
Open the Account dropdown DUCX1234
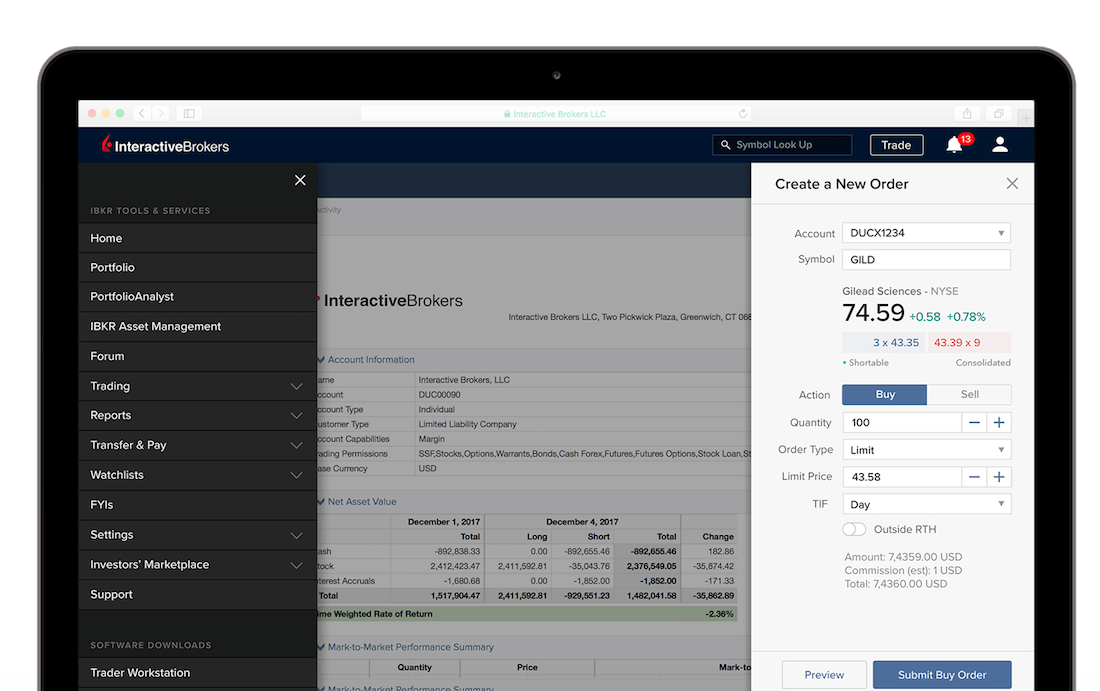click(x=926, y=233)
